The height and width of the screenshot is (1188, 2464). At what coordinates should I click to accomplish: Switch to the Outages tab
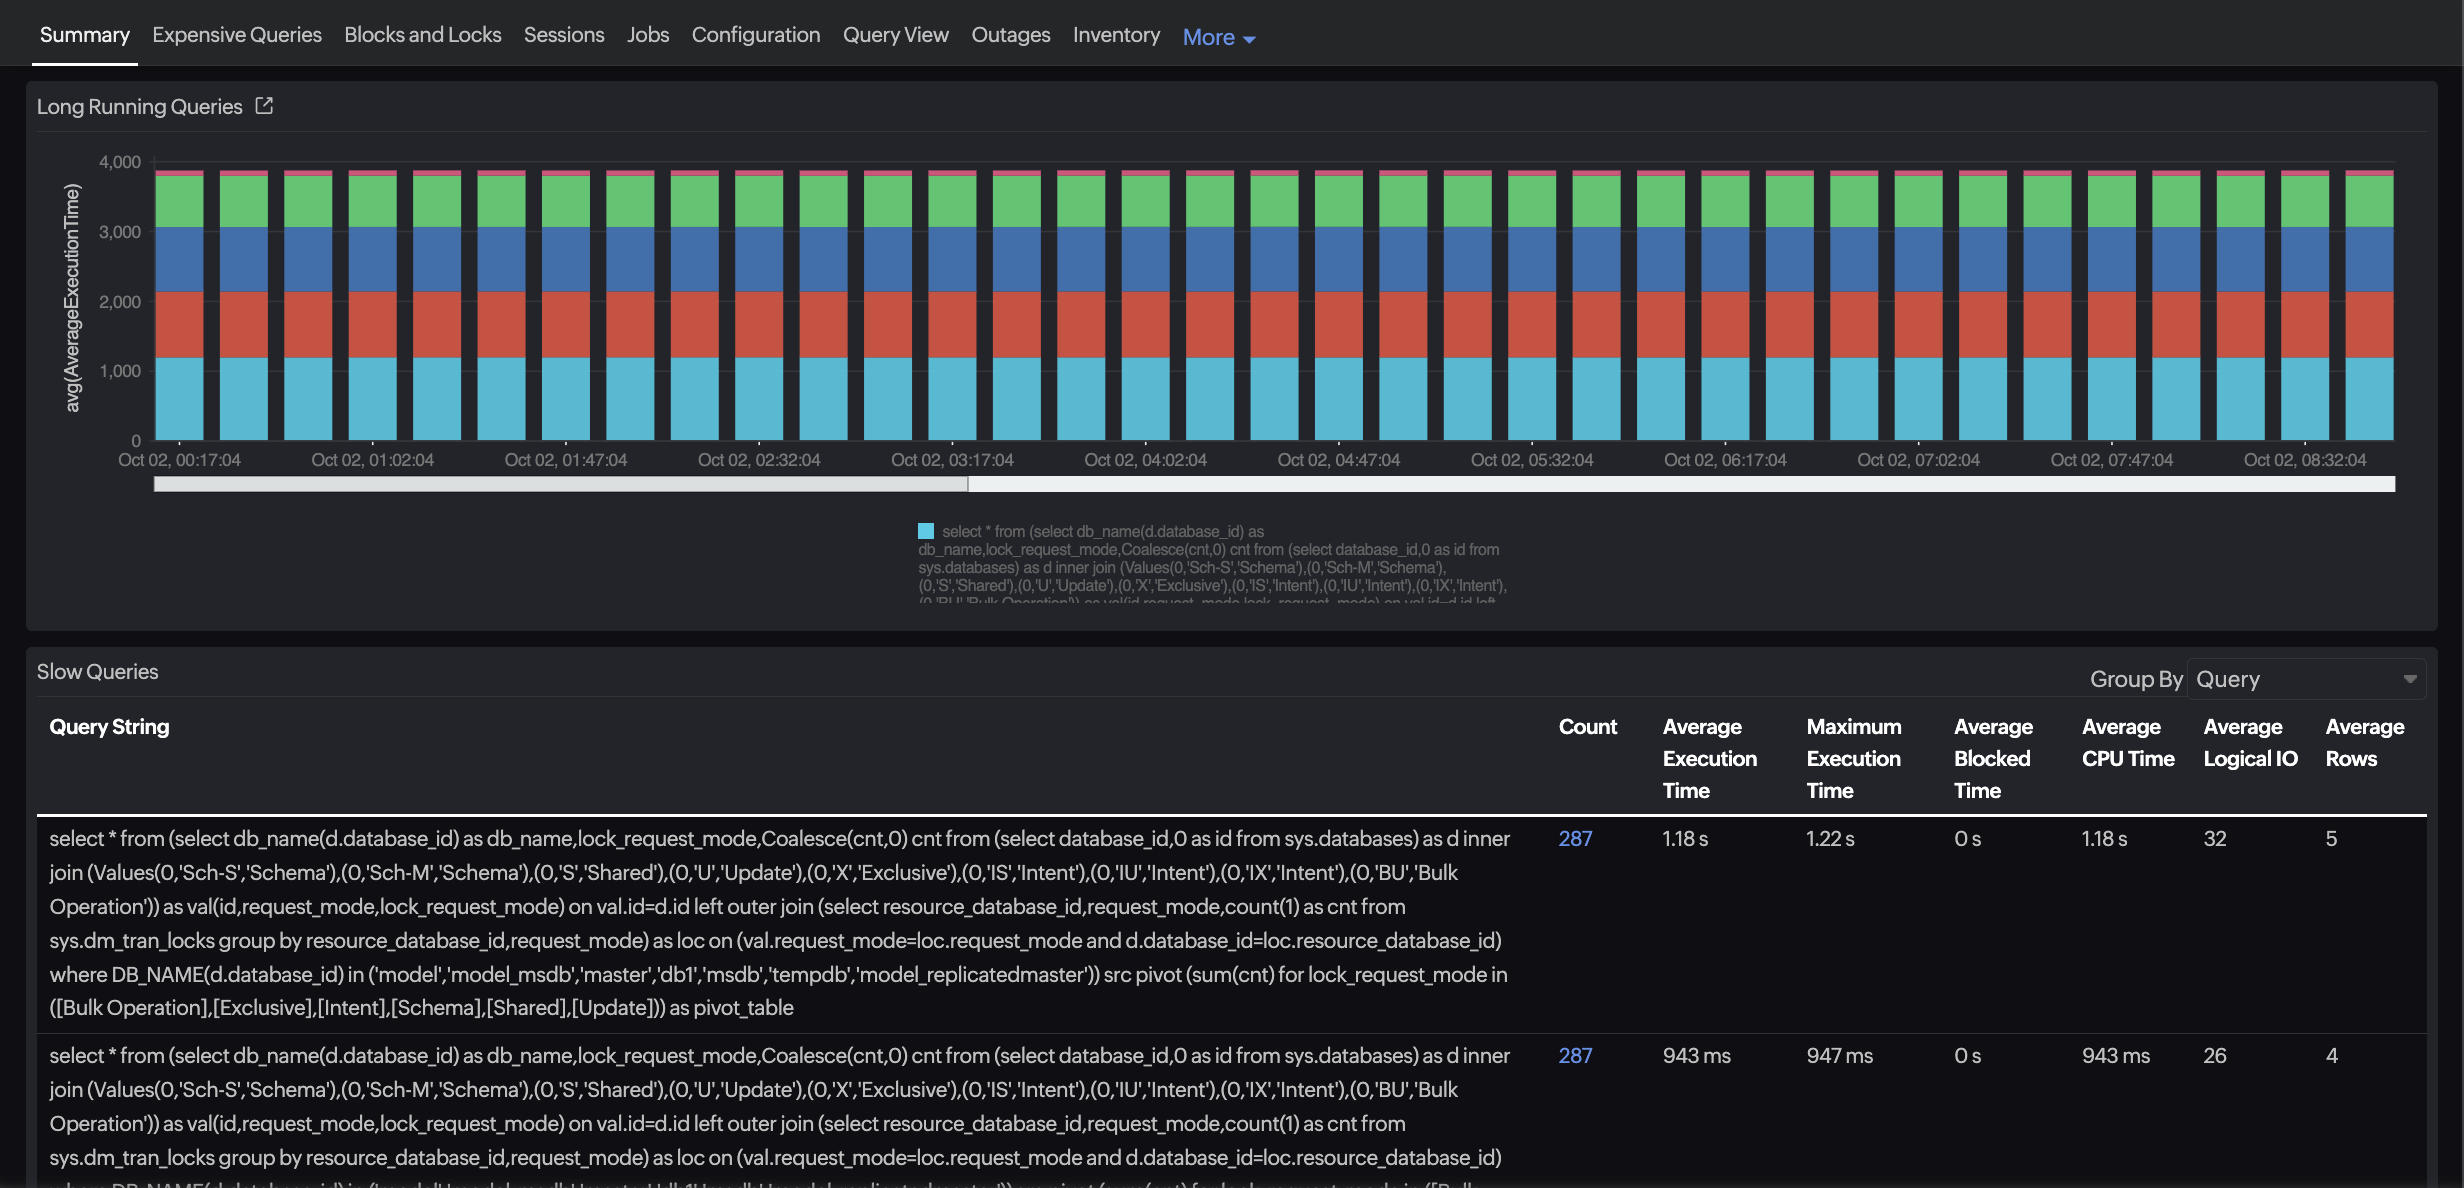(x=1010, y=34)
